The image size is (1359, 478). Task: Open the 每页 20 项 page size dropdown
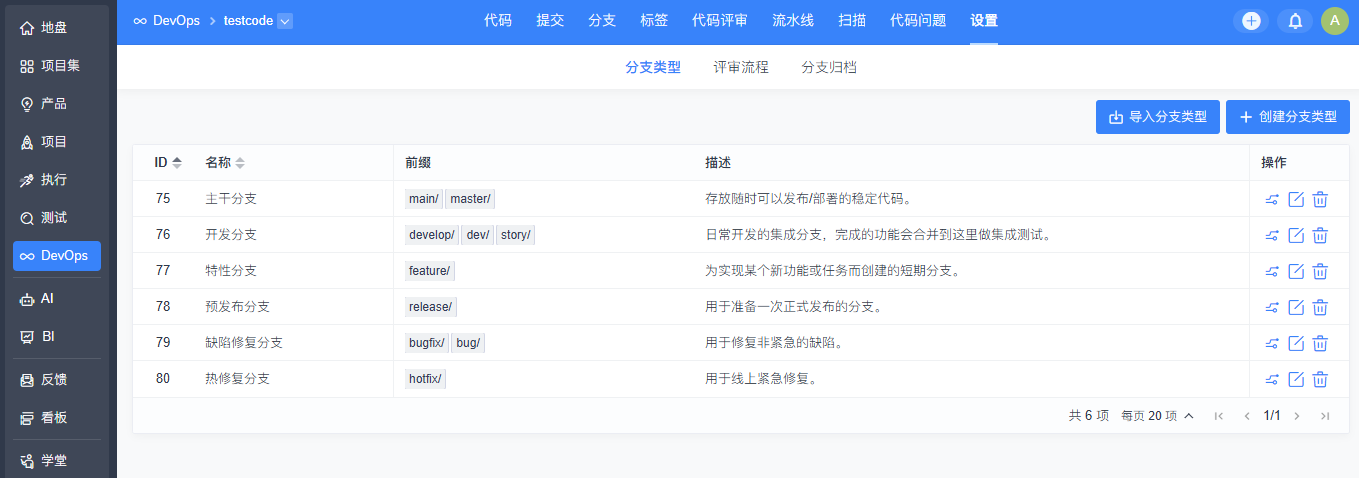tap(1158, 416)
